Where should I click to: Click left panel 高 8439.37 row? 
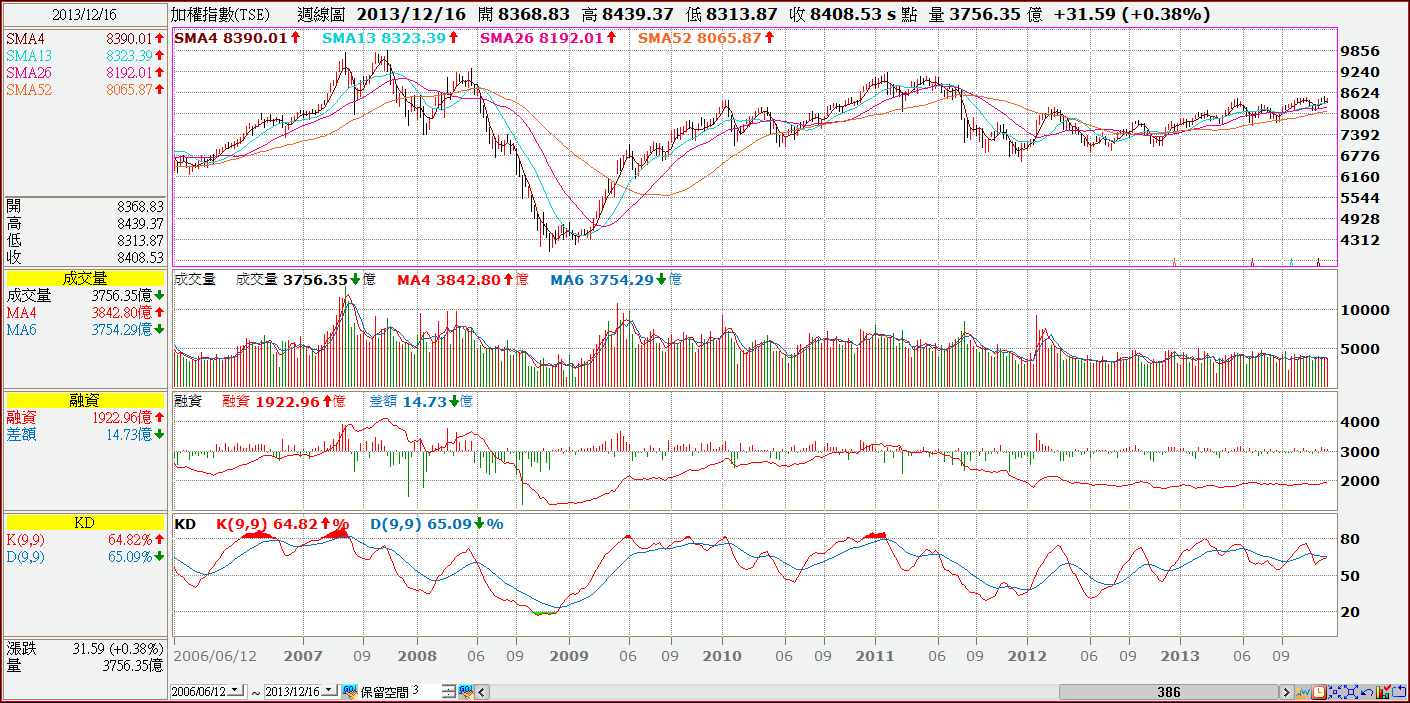pyautogui.click(x=84, y=223)
